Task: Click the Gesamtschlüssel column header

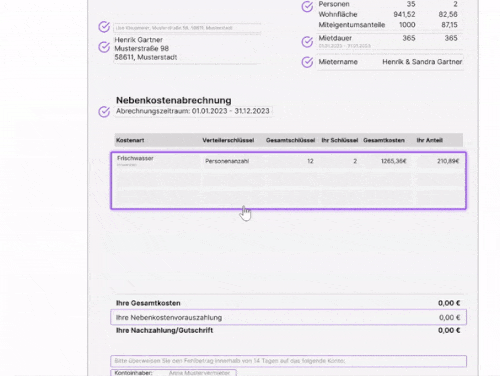Action: pyautogui.click(x=290, y=140)
